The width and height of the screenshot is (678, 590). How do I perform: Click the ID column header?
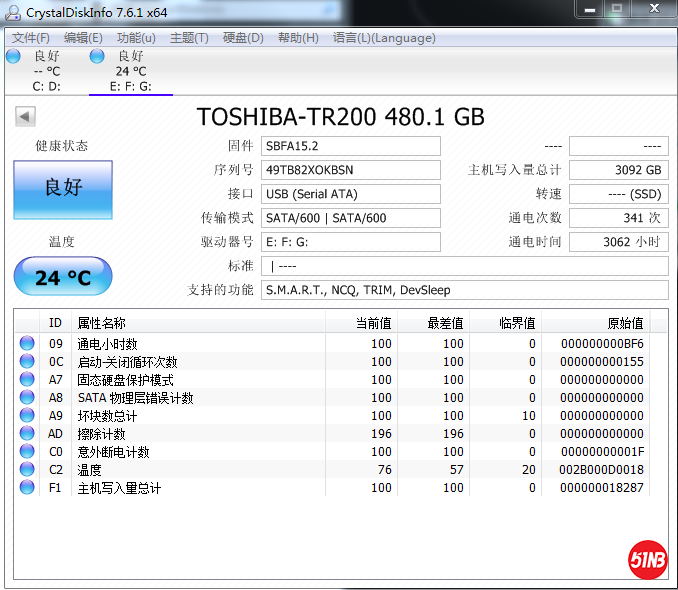55,323
